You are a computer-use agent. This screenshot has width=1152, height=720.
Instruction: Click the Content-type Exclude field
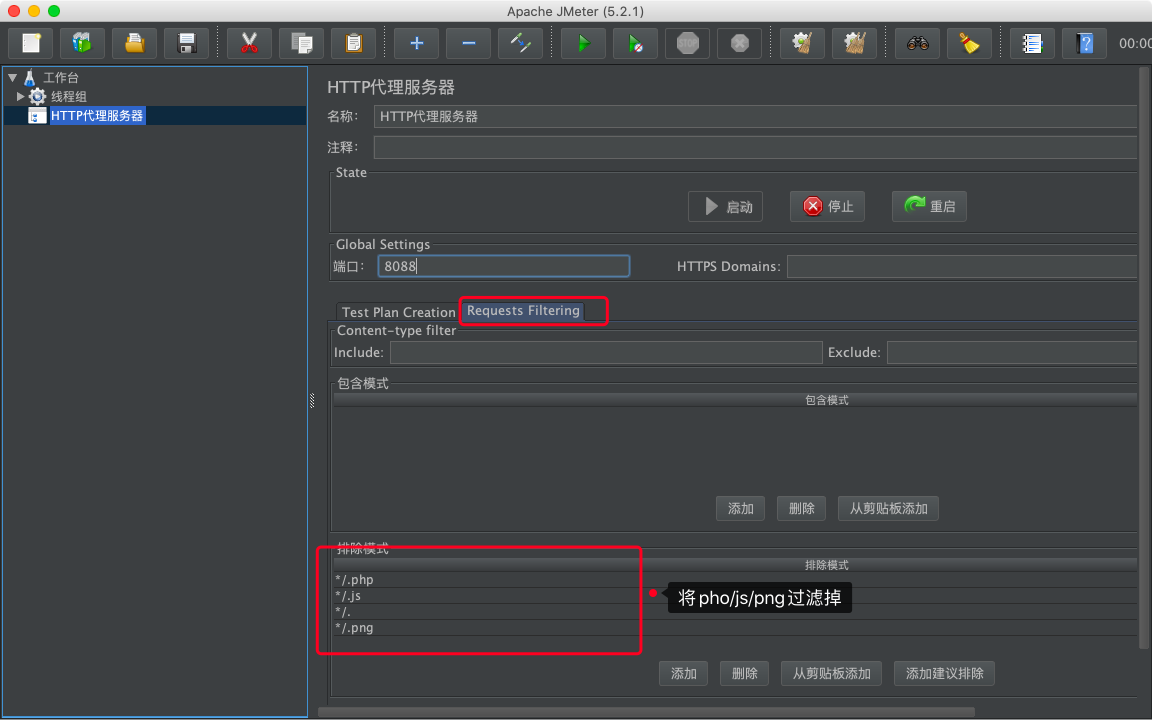[1012, 353]
